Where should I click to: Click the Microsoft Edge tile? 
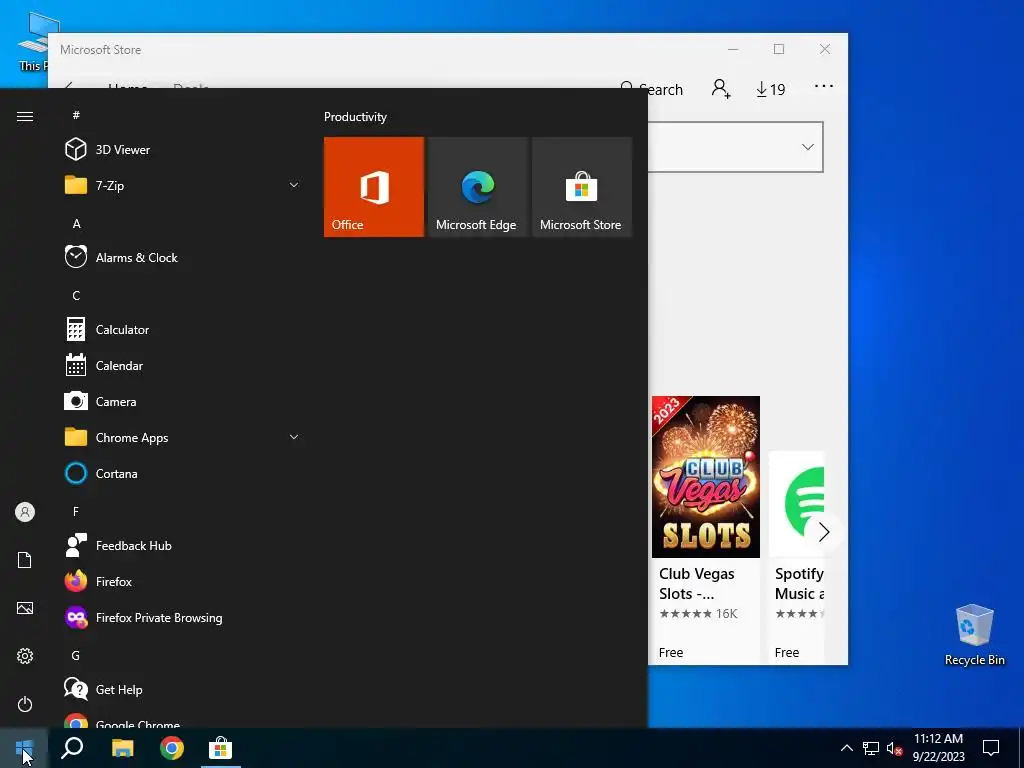477,187
